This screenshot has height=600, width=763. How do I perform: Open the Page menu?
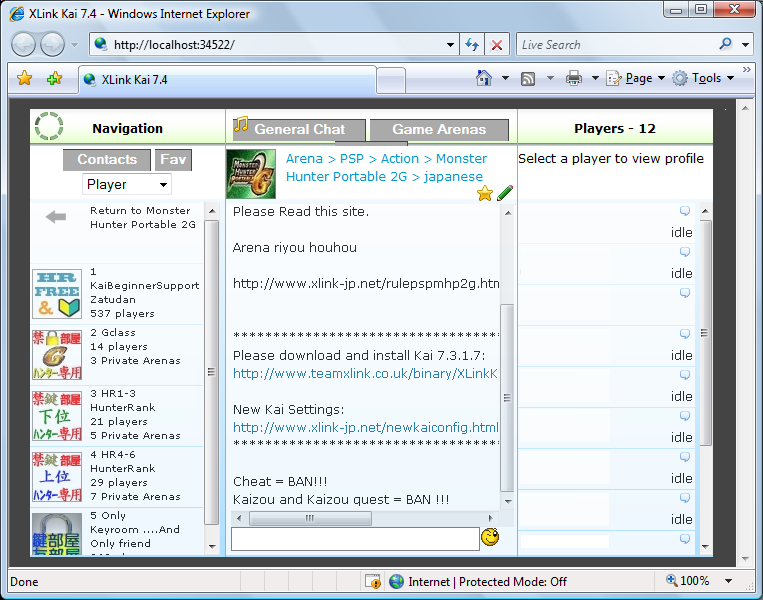636,78
